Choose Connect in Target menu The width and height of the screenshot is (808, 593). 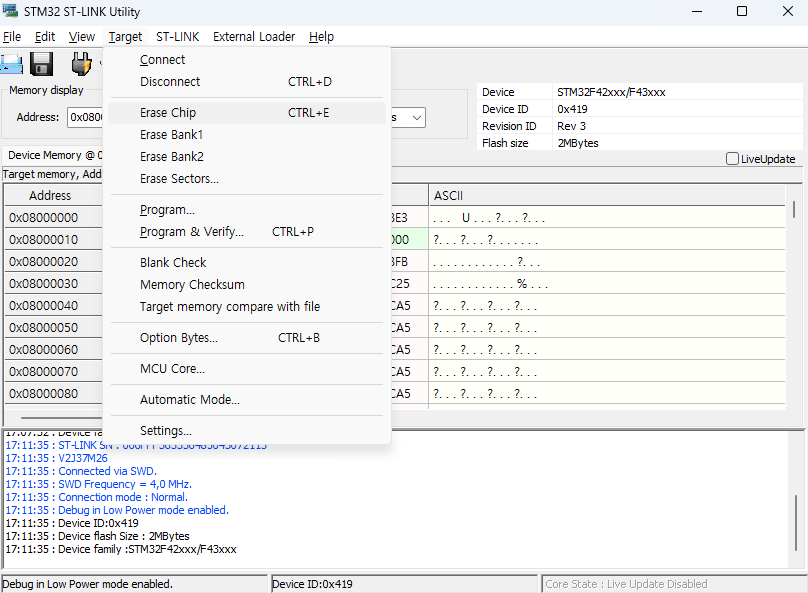(x=247, y=60)
